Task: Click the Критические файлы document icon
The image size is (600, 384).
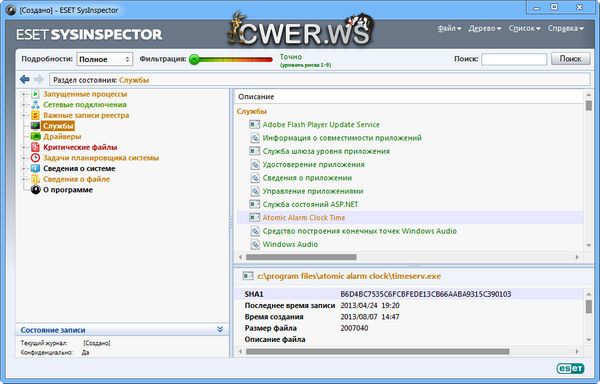Action: tap(35, 147)
